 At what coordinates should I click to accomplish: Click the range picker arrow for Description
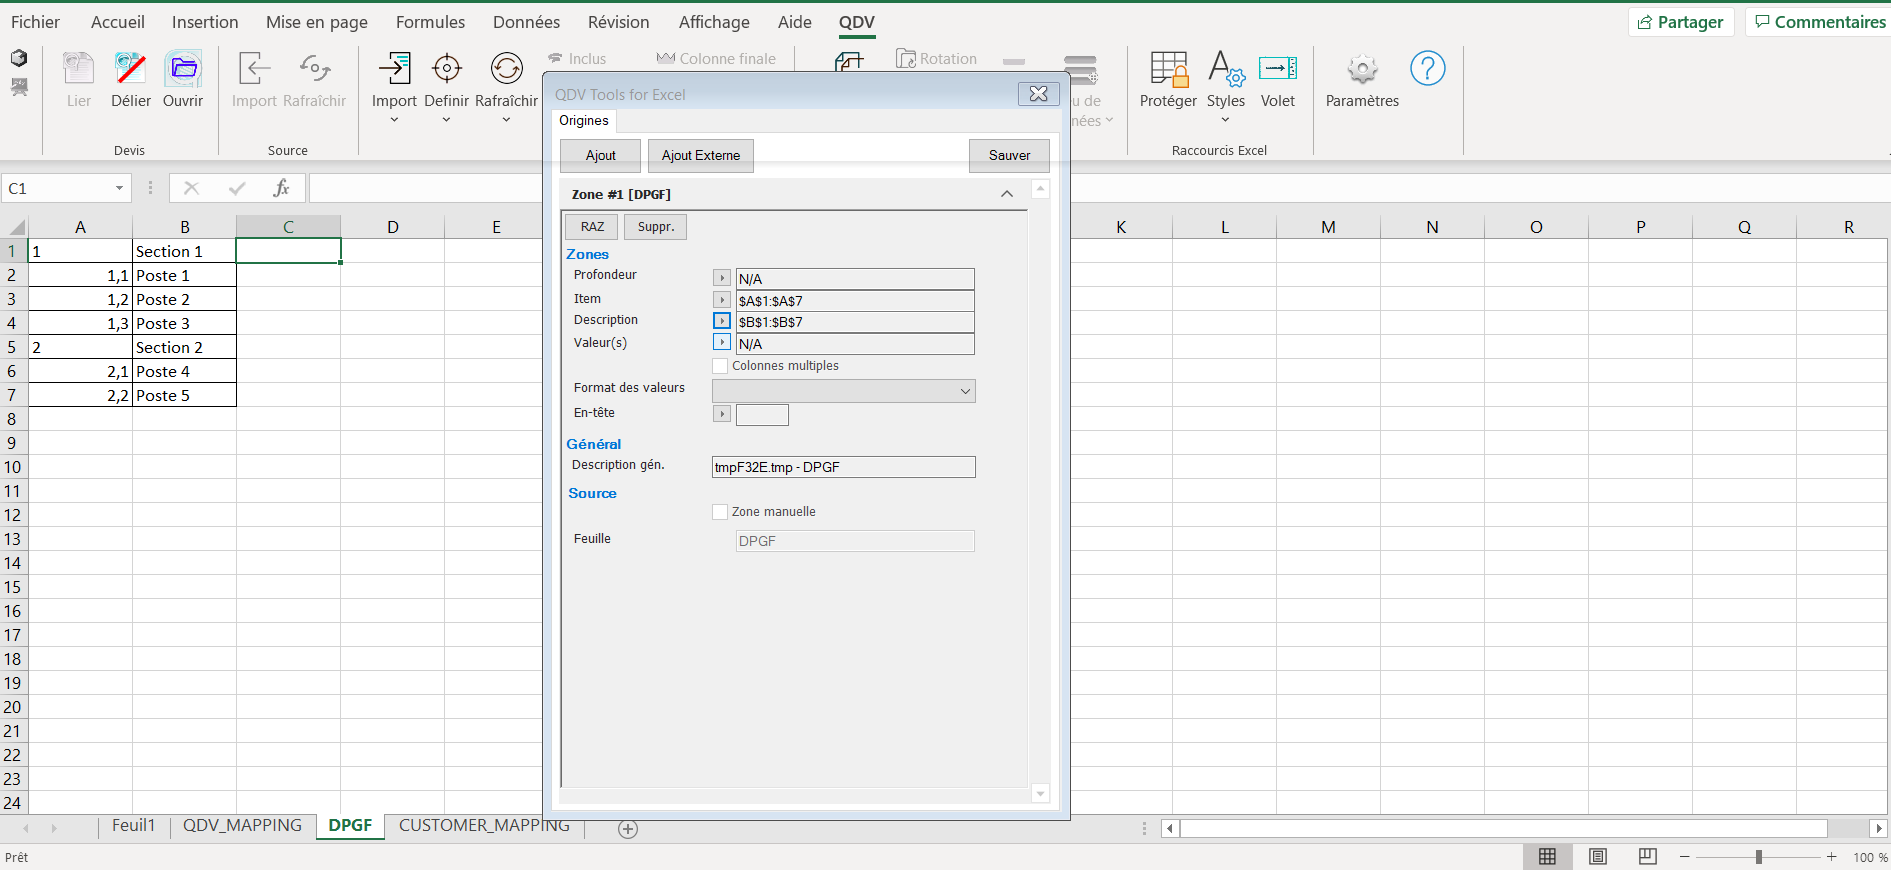(x=722, y=321)
